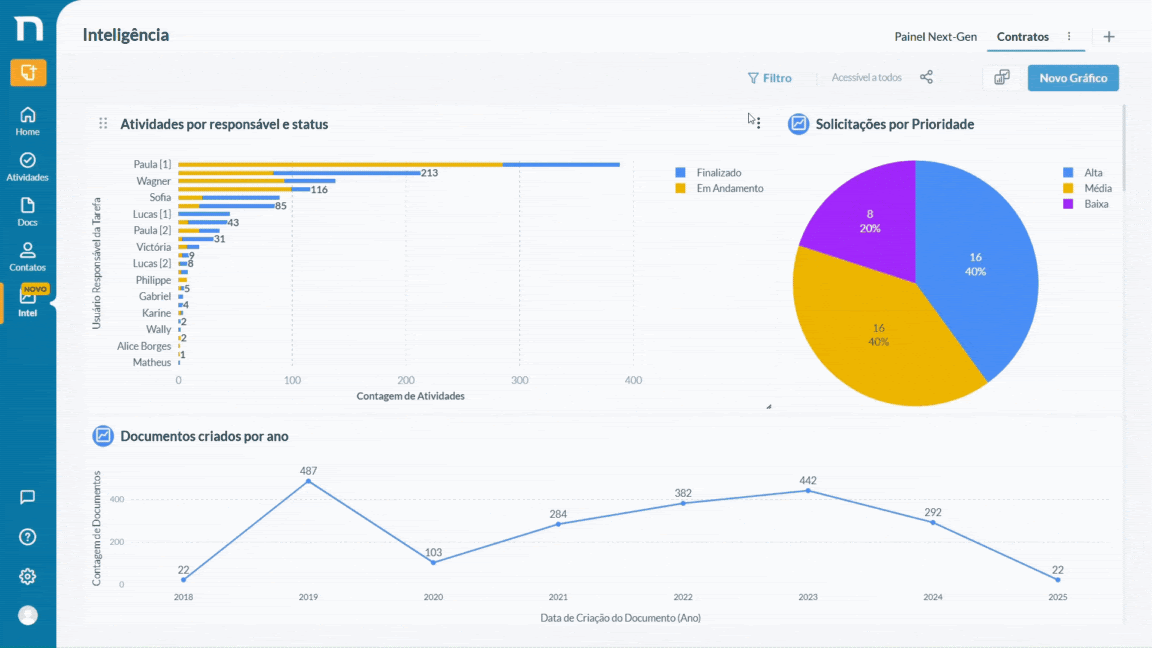Click the Wagner bar label
Image resolution: width=1152 pixels, height=648 pixels.
point(154,181)
